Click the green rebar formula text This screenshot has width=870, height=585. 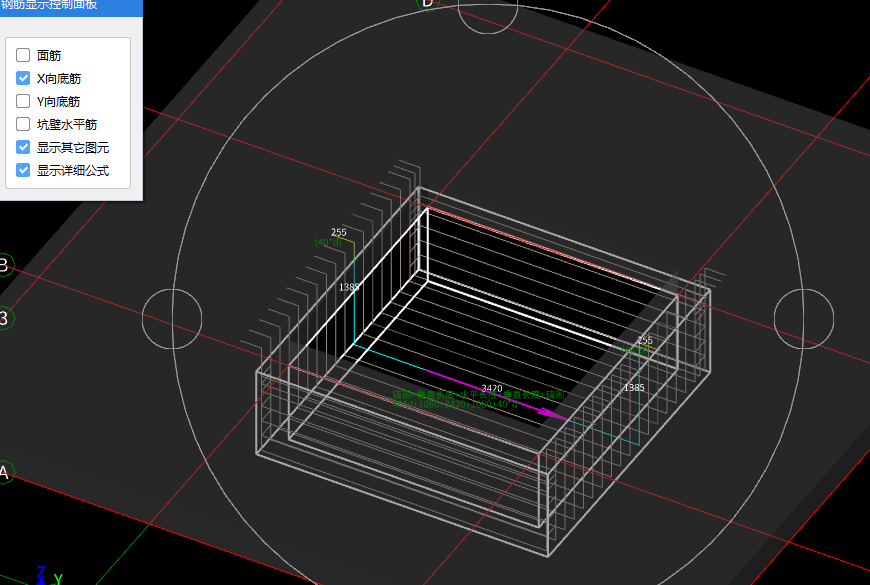pos(478,399)
